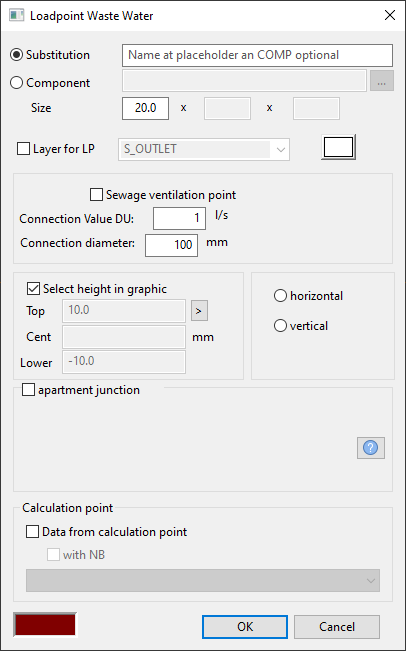Open the dark red color swatch
This screenshot has width=406, height=651.
[x=45, y=624]
